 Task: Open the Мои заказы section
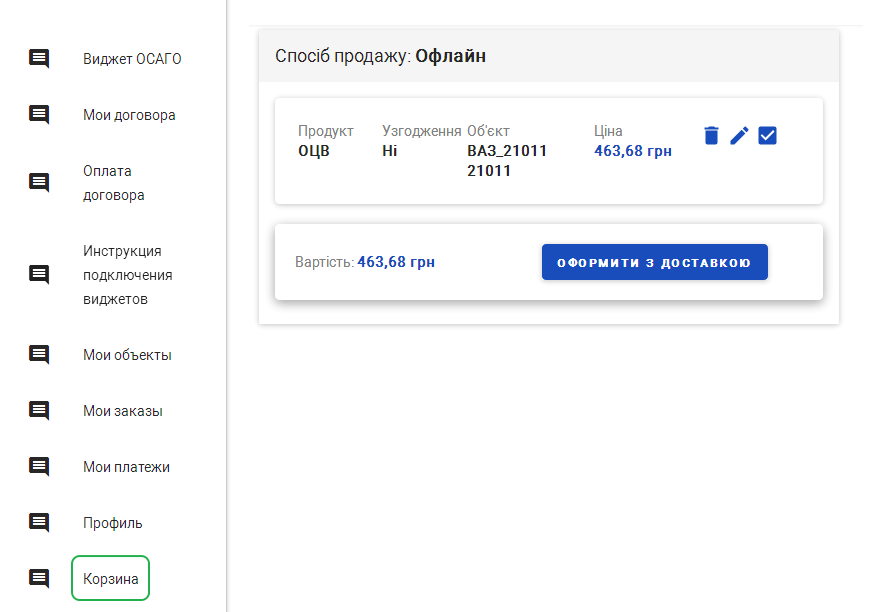[122, 411]
